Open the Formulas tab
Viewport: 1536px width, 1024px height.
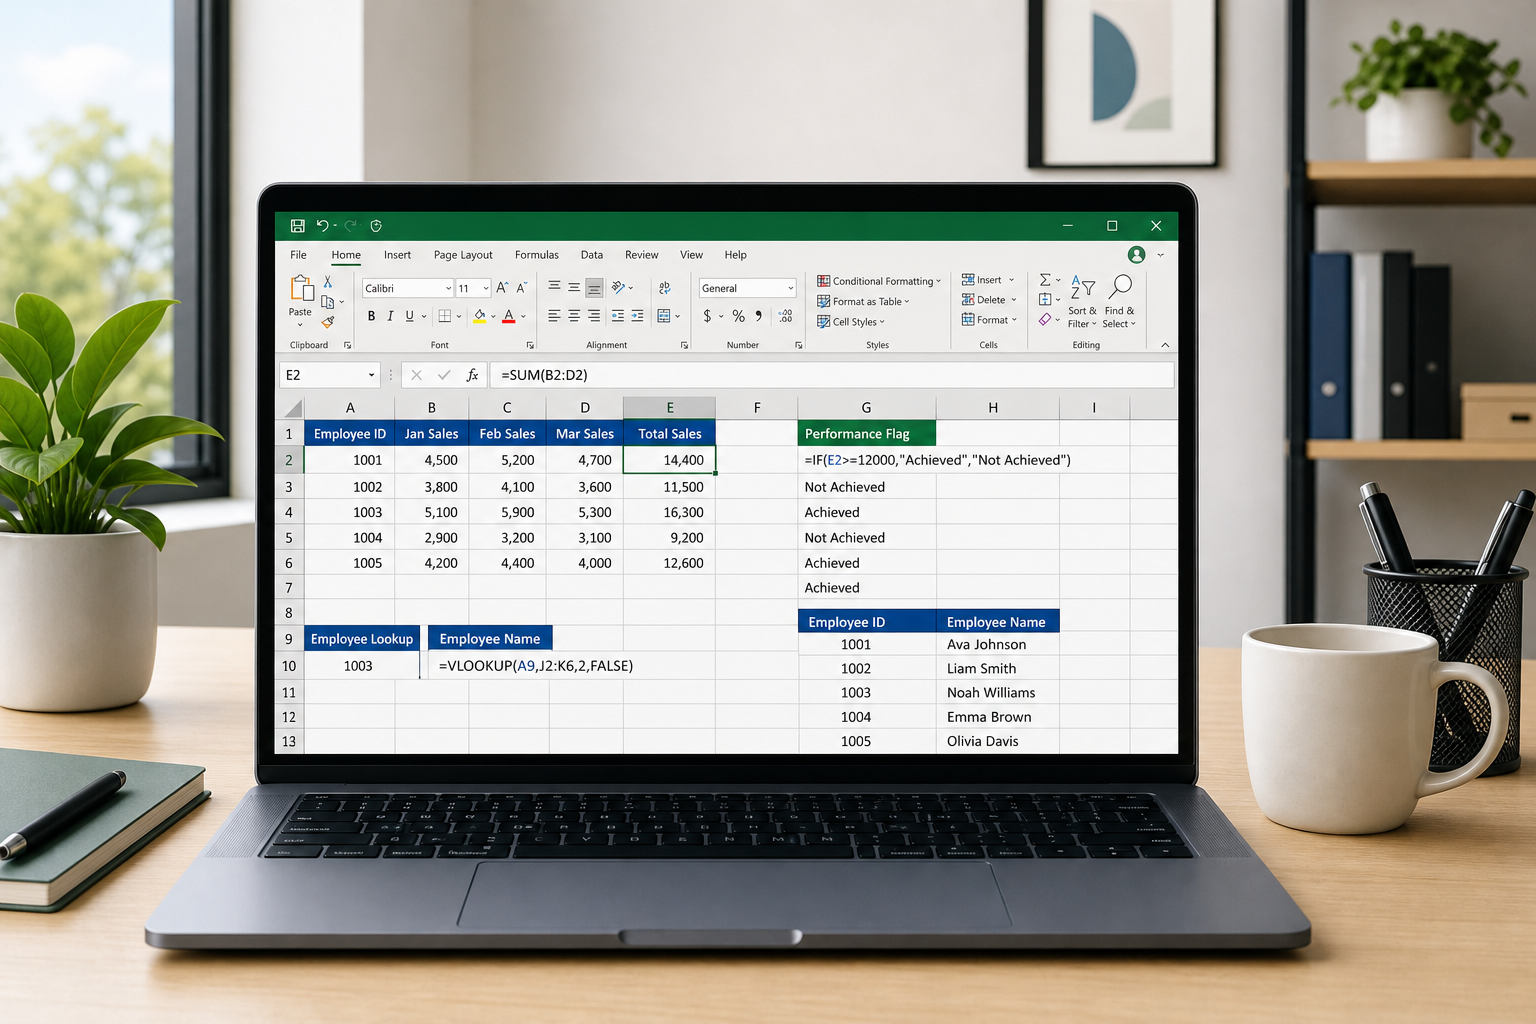pos(537,255)
